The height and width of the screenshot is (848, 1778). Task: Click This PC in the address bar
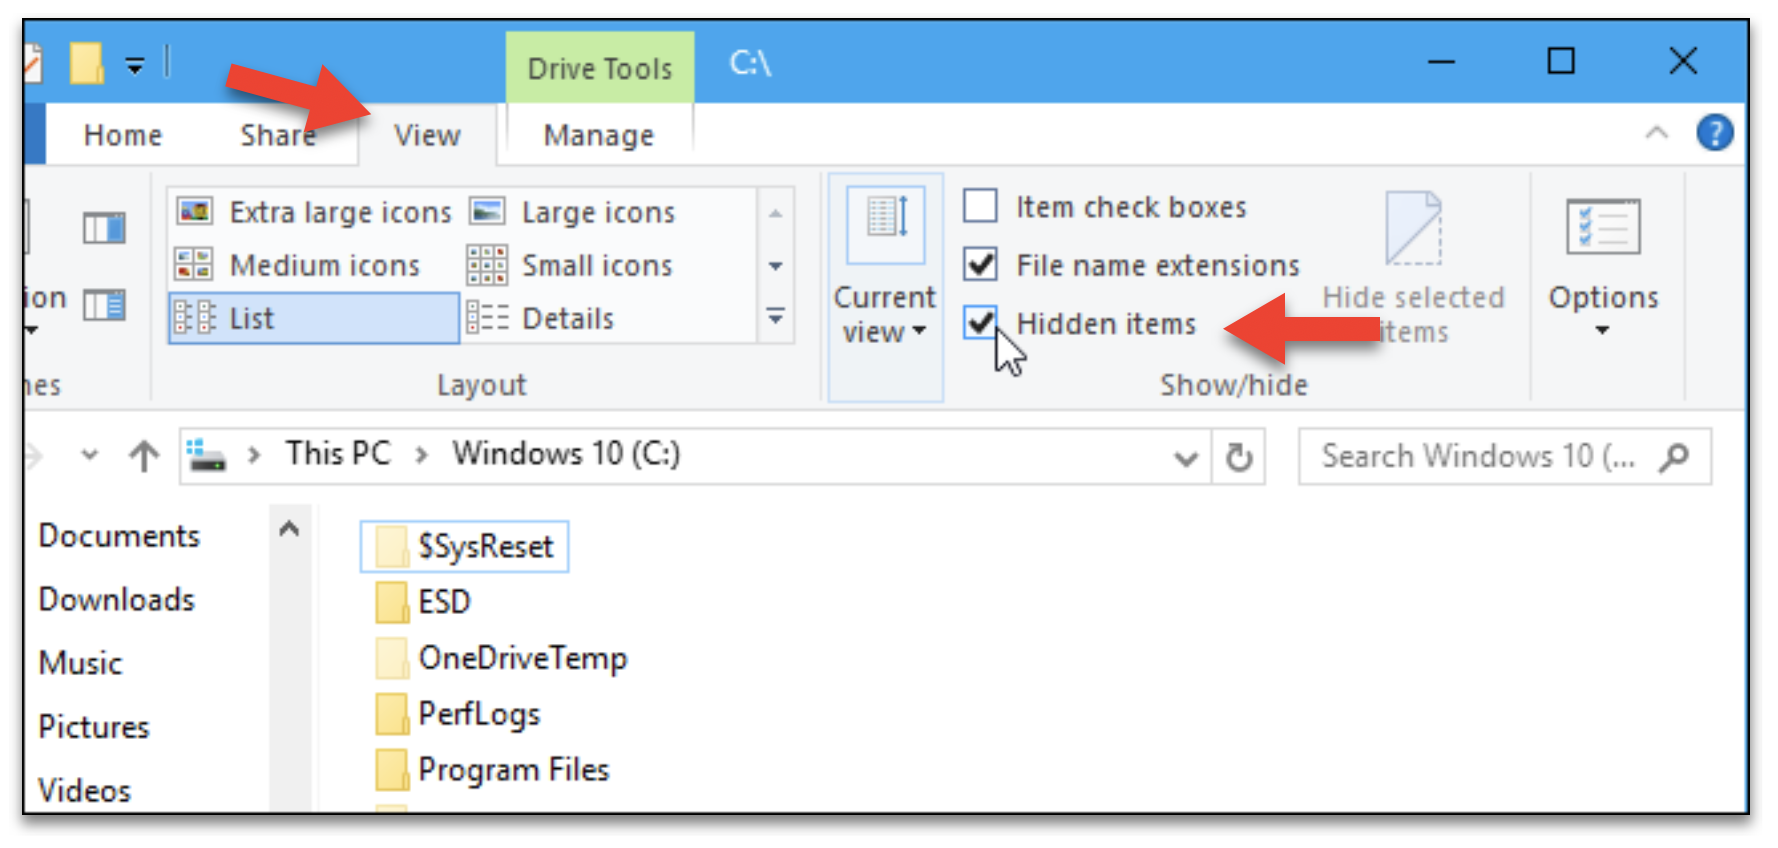tap(338, 453)
